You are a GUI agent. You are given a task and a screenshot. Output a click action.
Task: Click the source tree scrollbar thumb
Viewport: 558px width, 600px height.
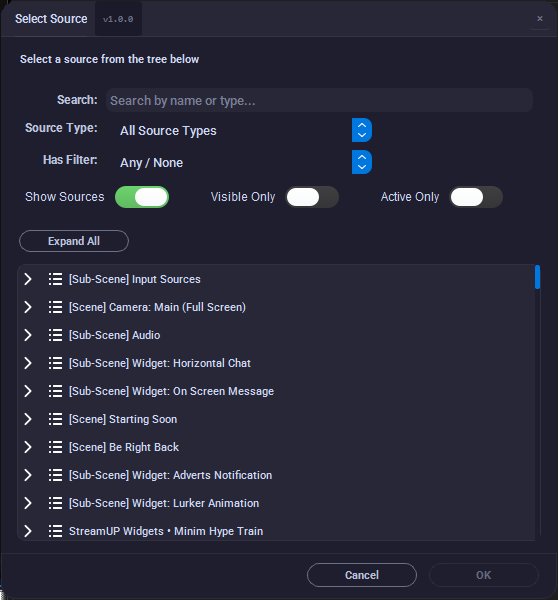pos(537,277)
